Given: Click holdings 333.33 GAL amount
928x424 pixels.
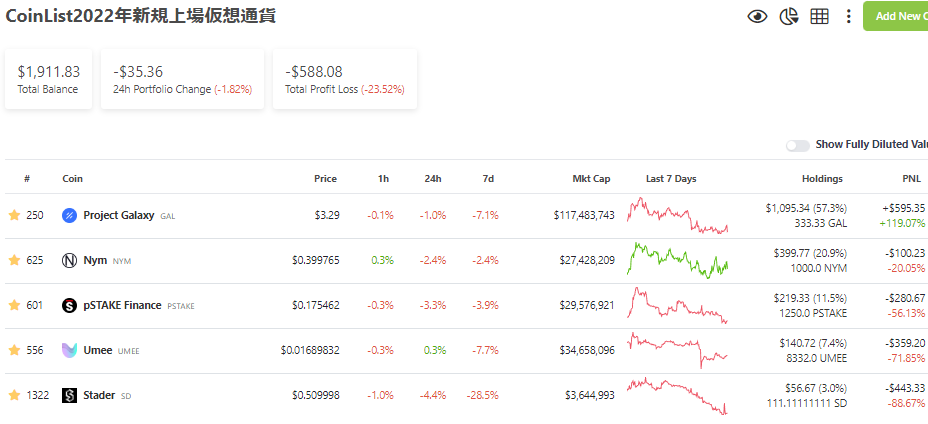Looking at the screenshot, I should pos(819,223).
